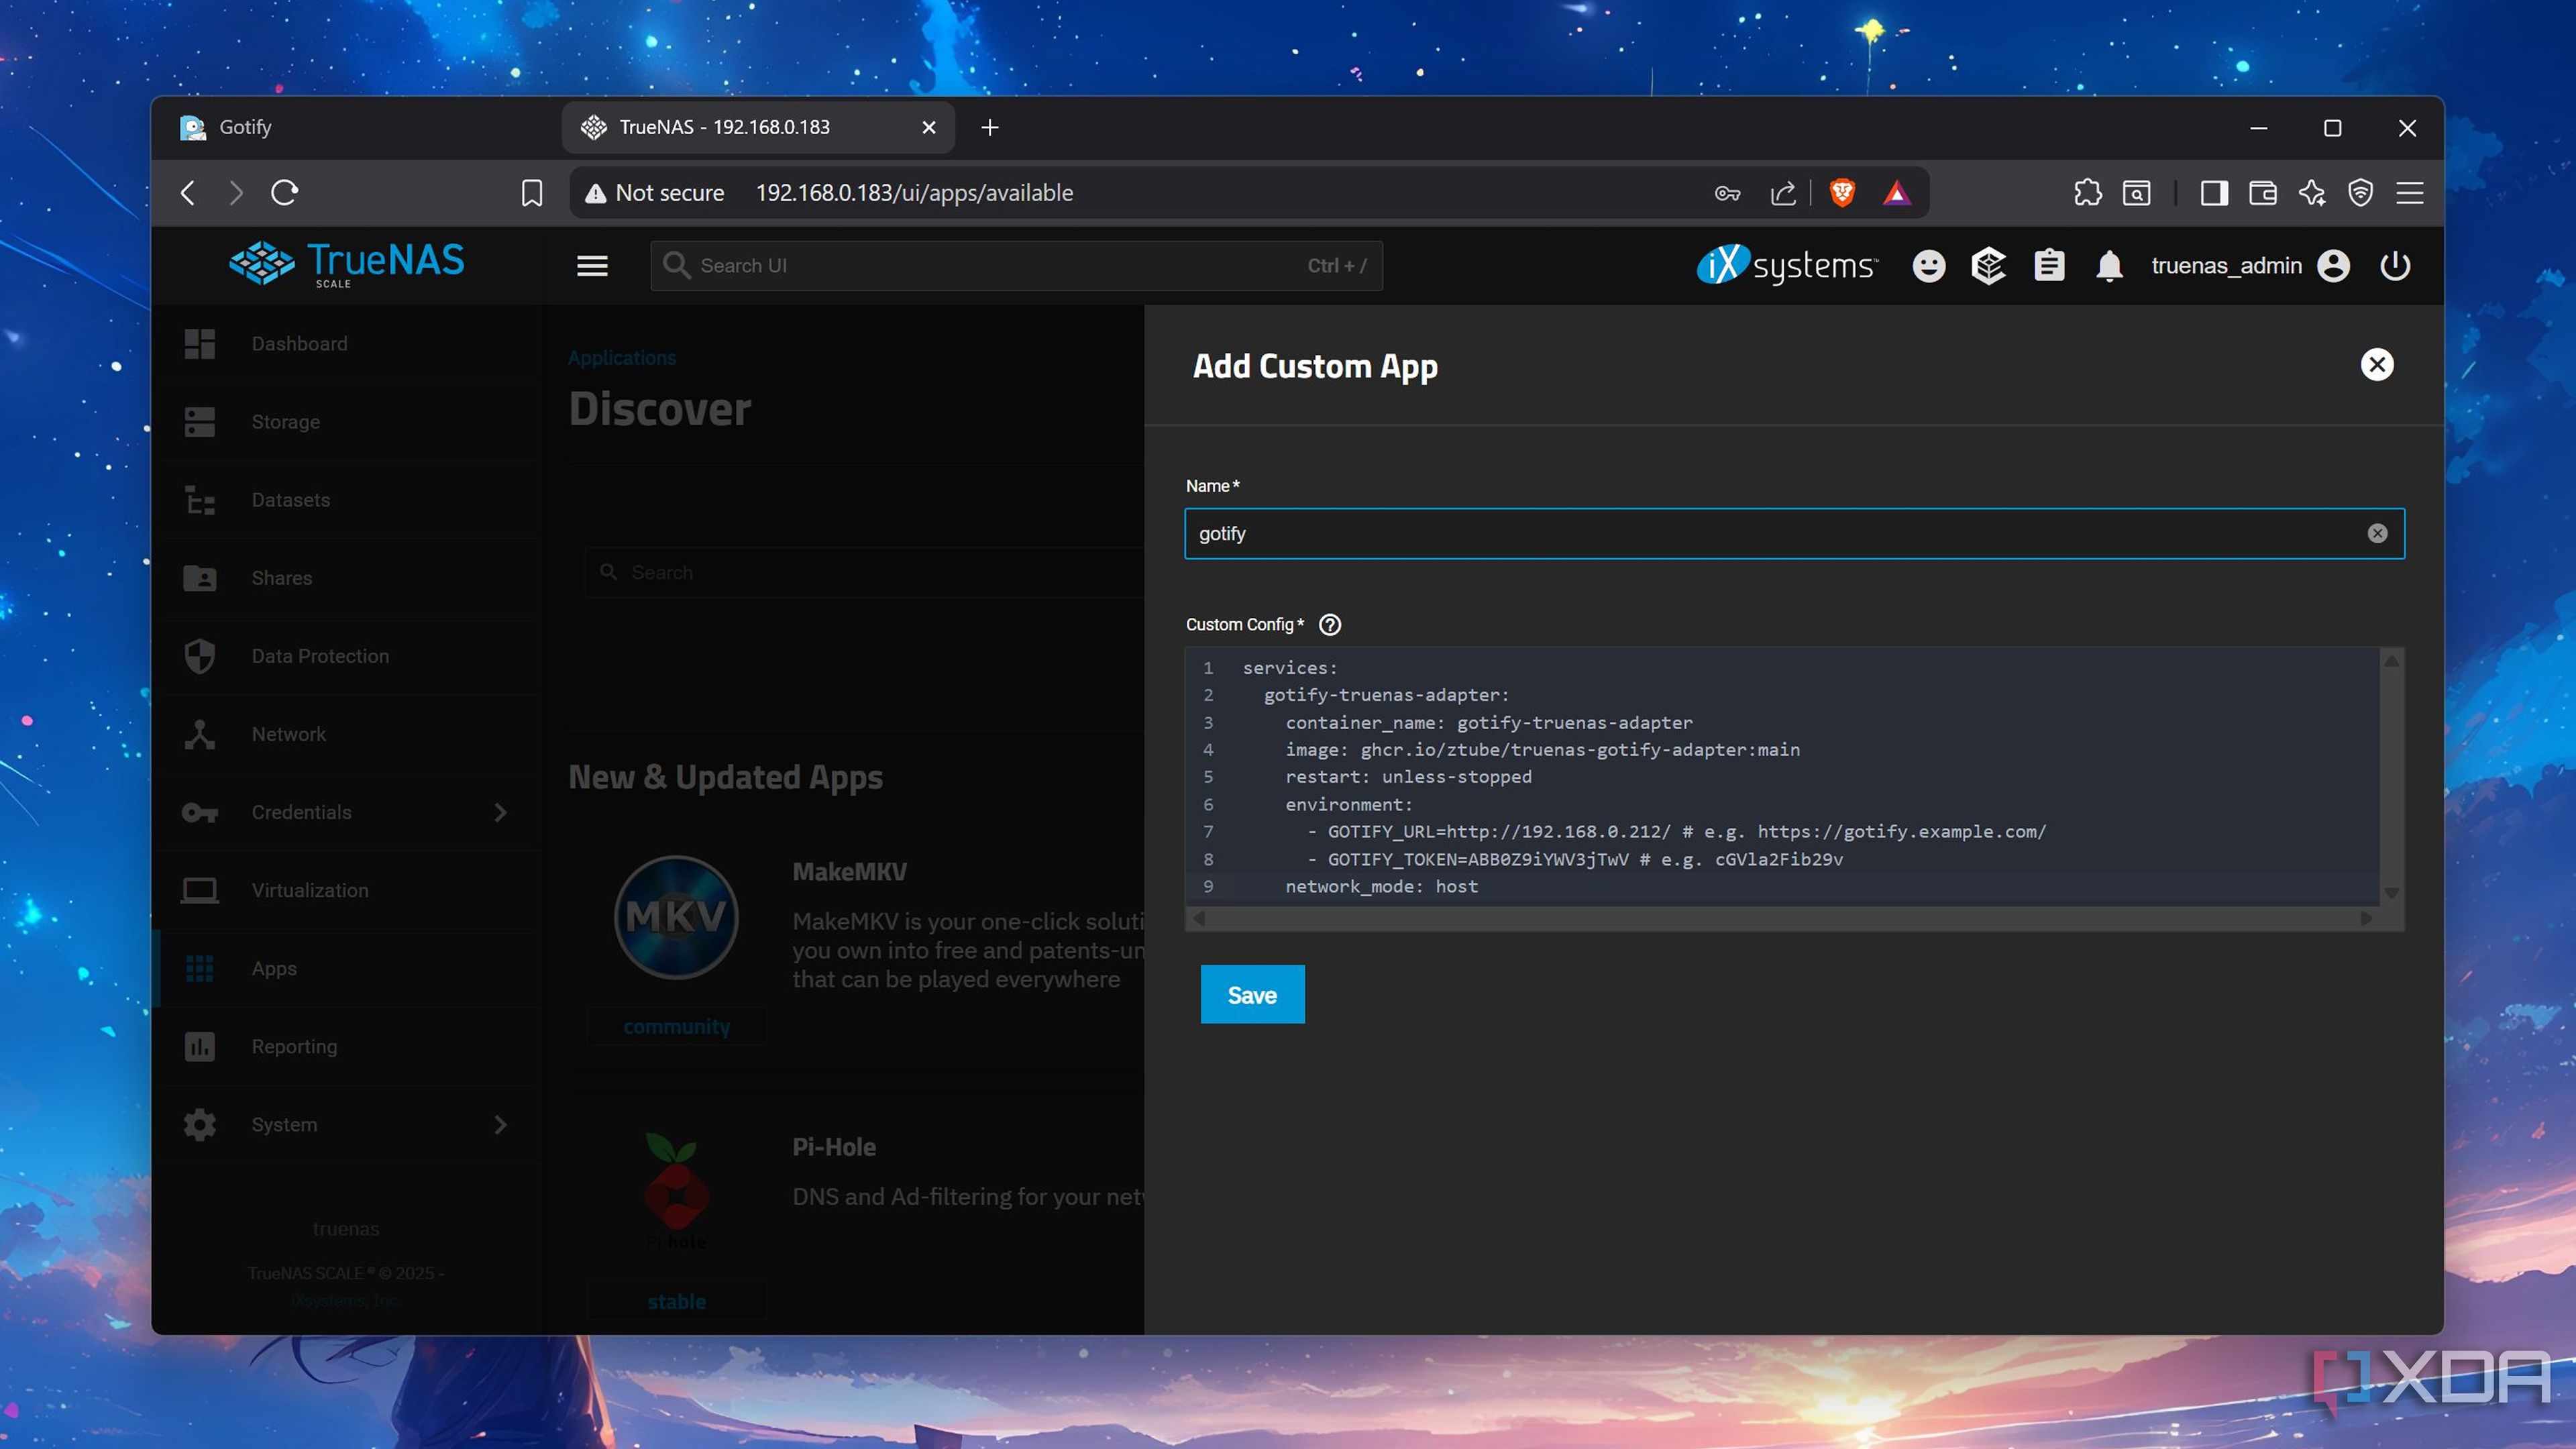The height and width of the screenshot is (1449, 2576).
Task: Reload the page
Action: click(x=285, y=192)
